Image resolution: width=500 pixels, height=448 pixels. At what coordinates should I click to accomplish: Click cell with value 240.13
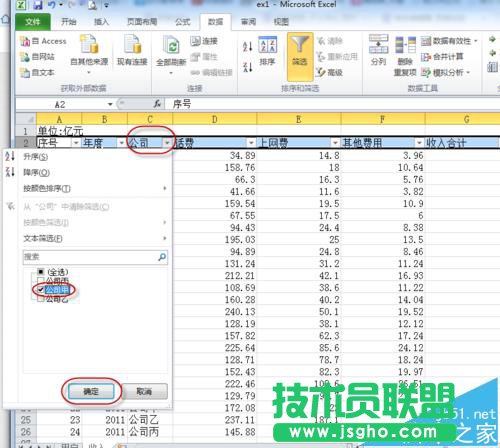pyautogui.click(x=215, y=311)
